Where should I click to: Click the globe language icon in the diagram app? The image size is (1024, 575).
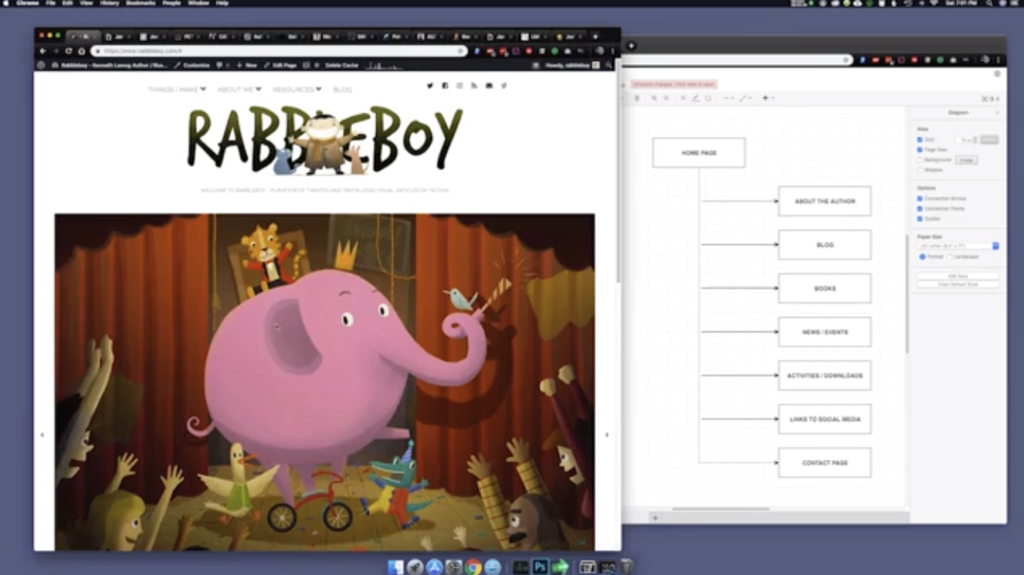997,74
